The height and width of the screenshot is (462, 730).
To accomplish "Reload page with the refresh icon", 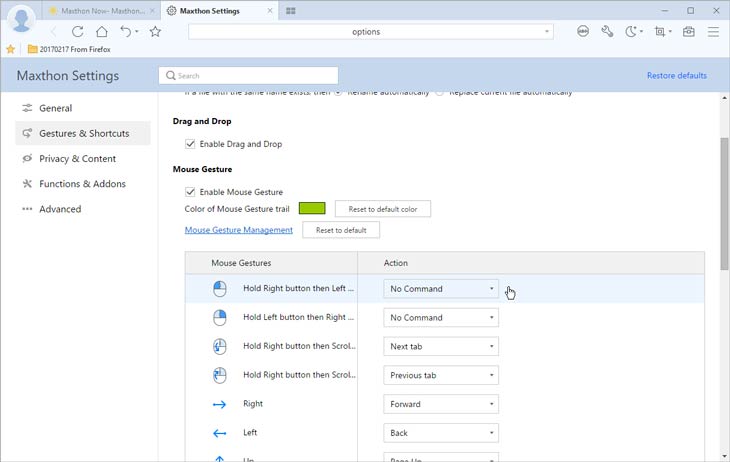I will coord(78,32).
